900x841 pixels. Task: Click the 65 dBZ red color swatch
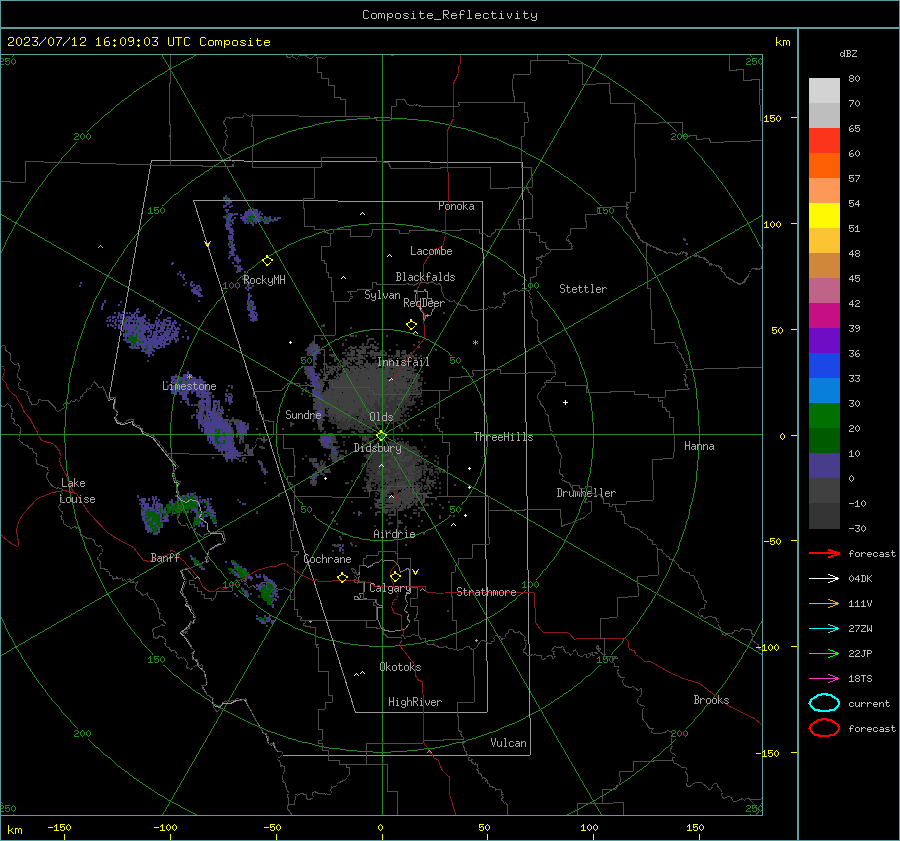tap(824, 141)
